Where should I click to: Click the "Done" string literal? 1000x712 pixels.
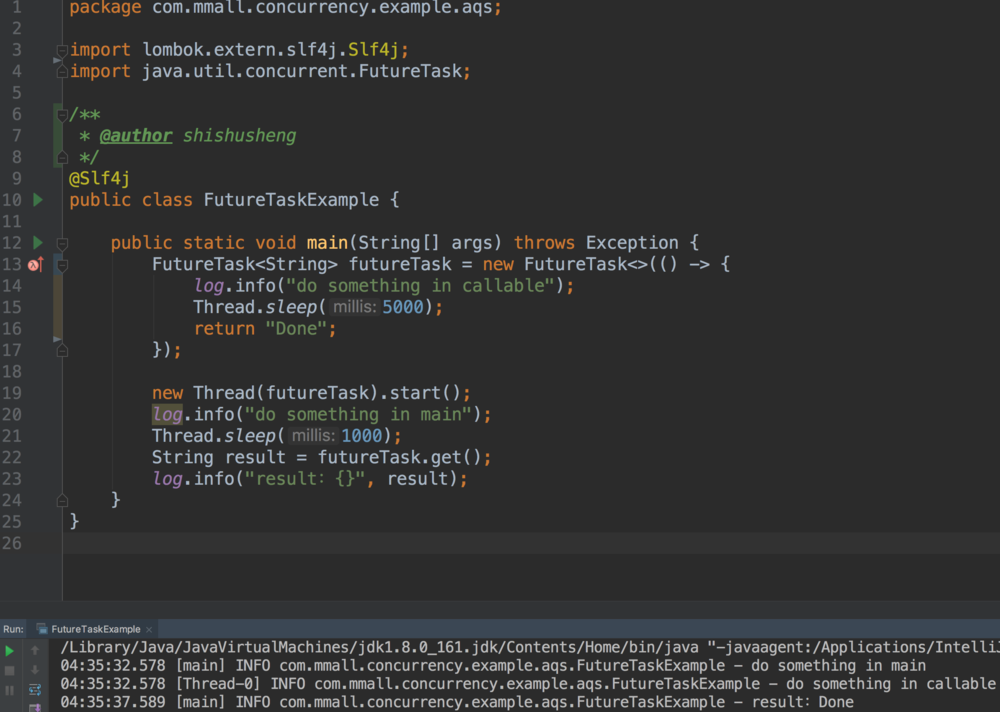tap(297, 329)
